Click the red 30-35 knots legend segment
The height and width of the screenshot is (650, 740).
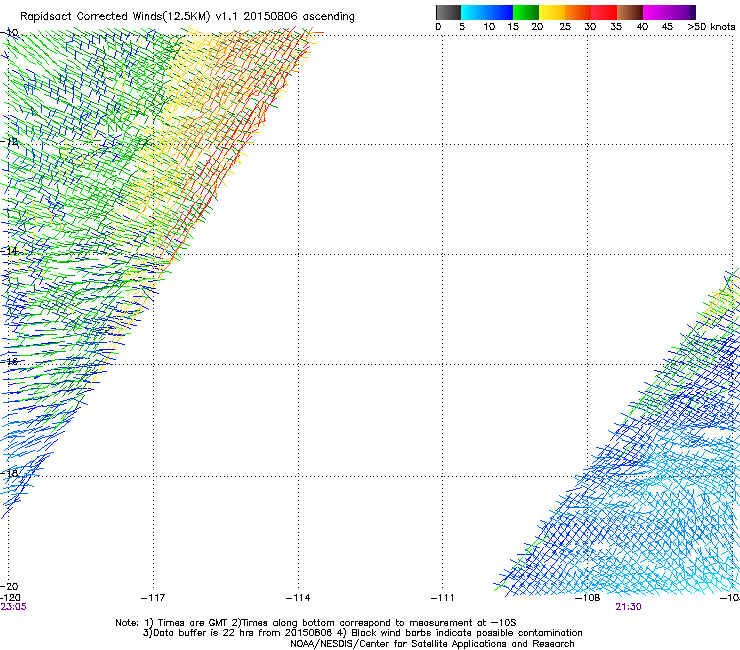(x=604, y=12)
